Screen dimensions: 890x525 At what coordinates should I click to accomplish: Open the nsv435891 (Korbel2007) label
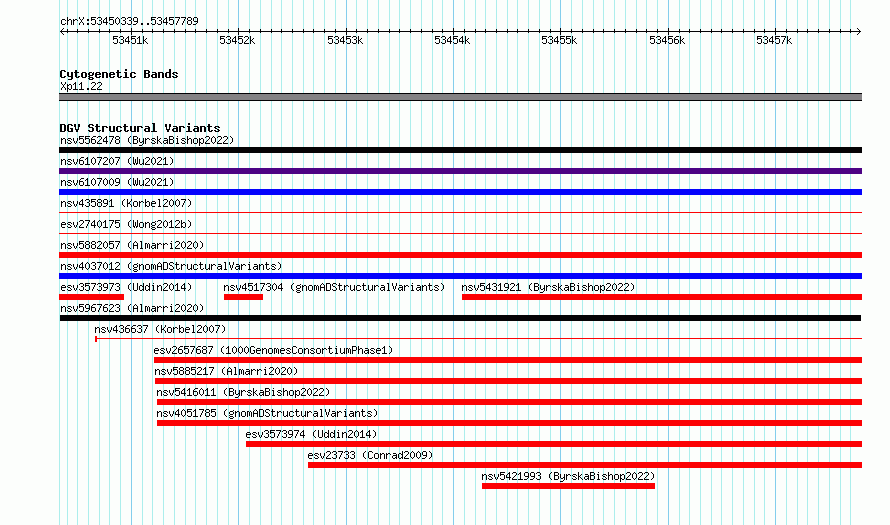tap(126, 203)
